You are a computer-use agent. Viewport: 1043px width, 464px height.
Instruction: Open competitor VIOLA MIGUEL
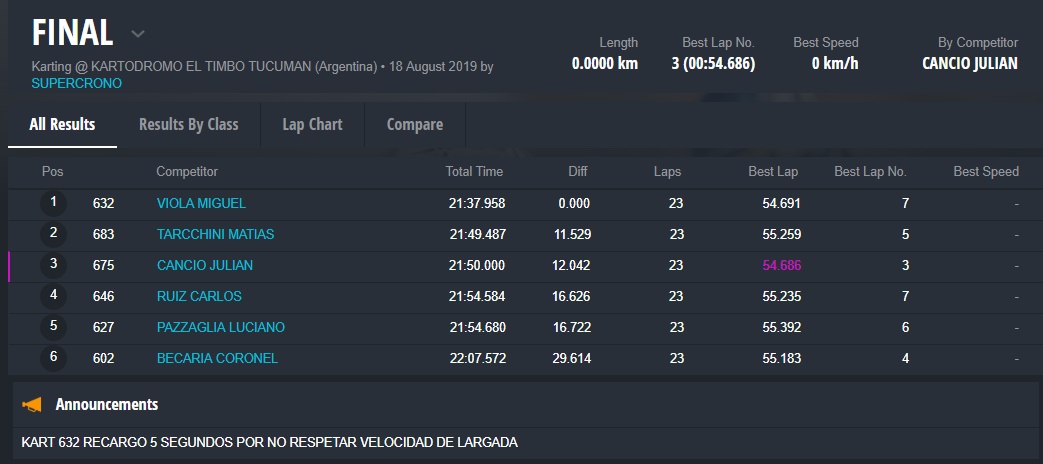click(201, 203)
